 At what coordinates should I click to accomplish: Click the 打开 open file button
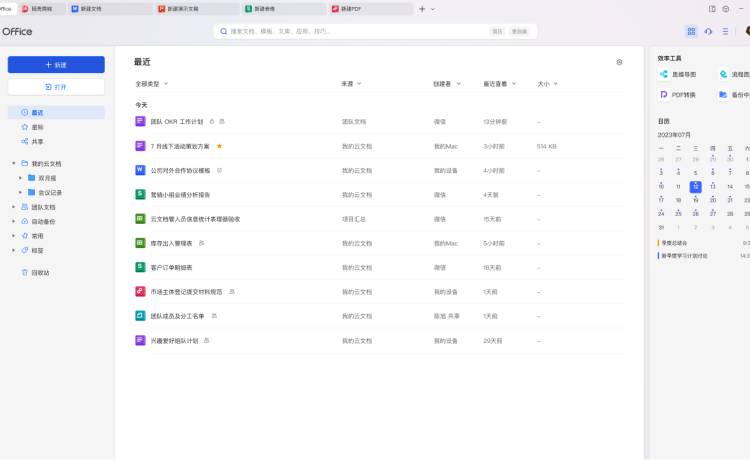pos(56,87)
